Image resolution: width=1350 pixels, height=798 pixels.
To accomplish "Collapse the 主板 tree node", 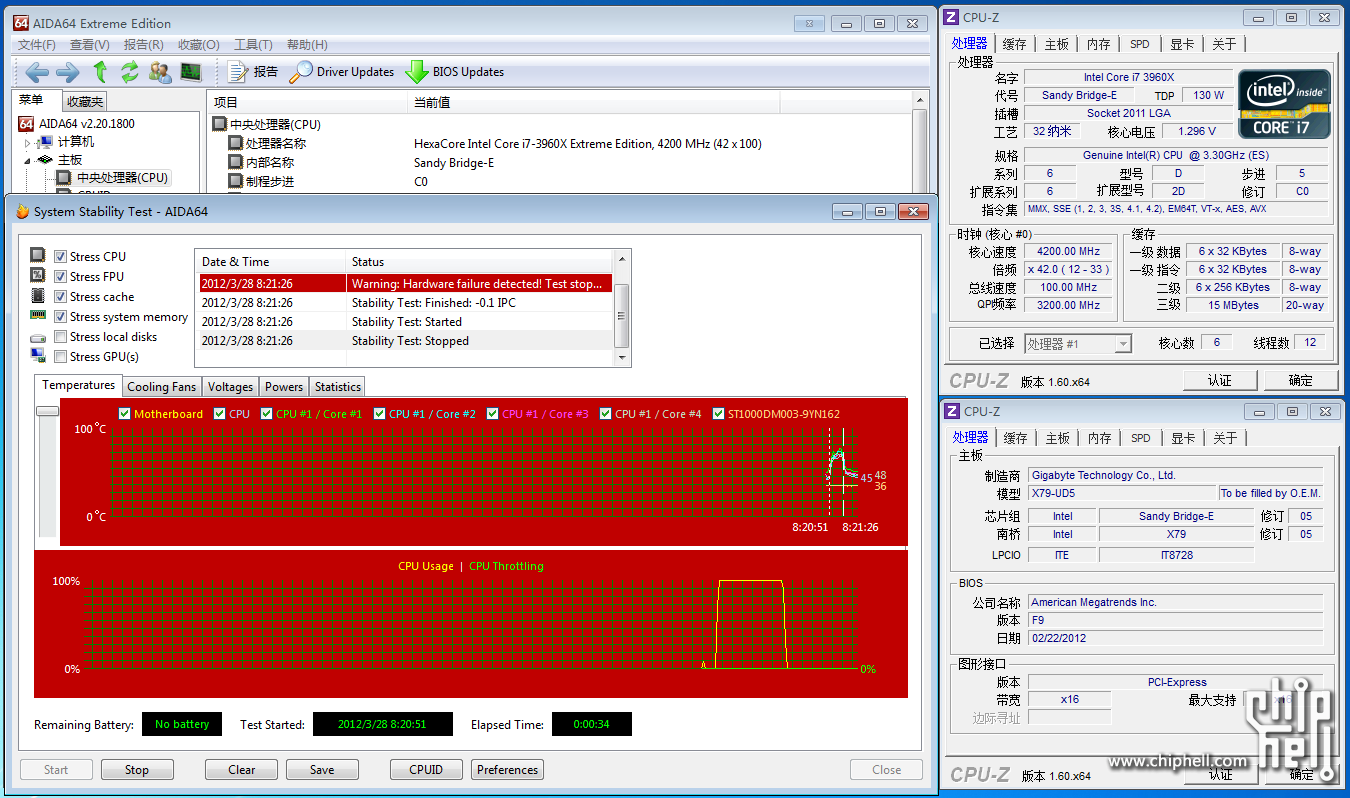I will (x=28, y=160).
